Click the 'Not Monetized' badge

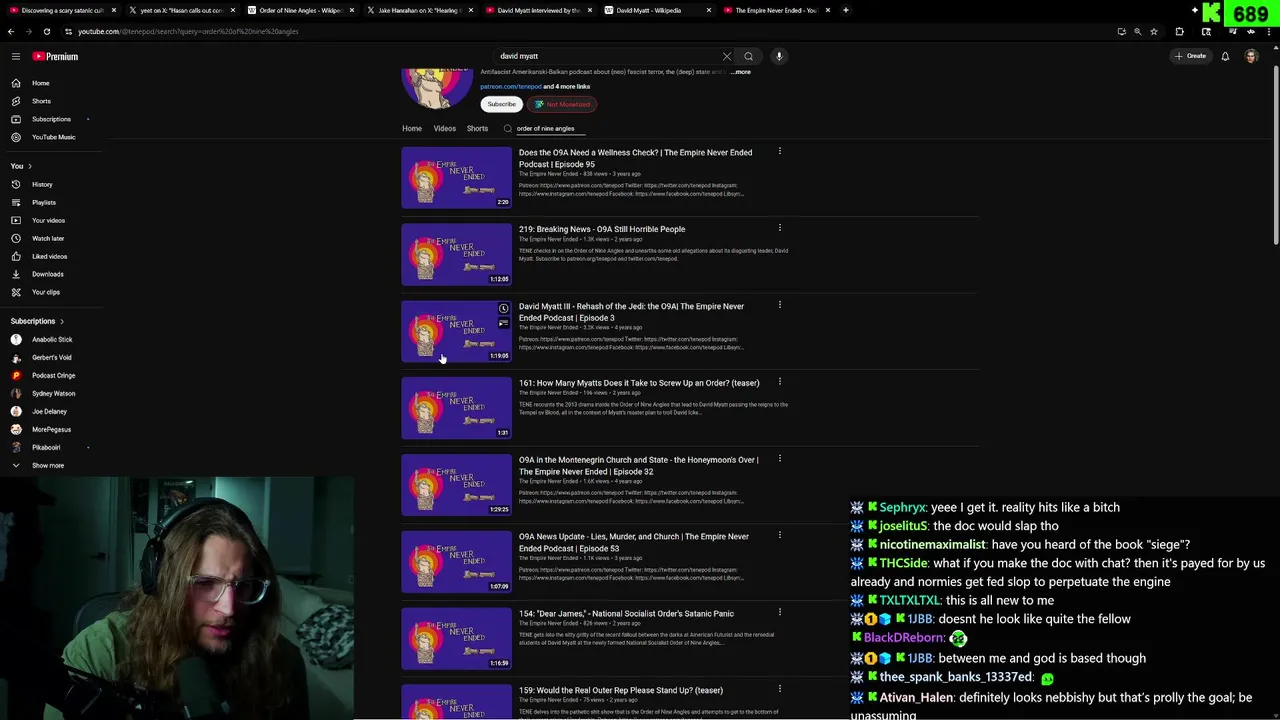[562, 104]
